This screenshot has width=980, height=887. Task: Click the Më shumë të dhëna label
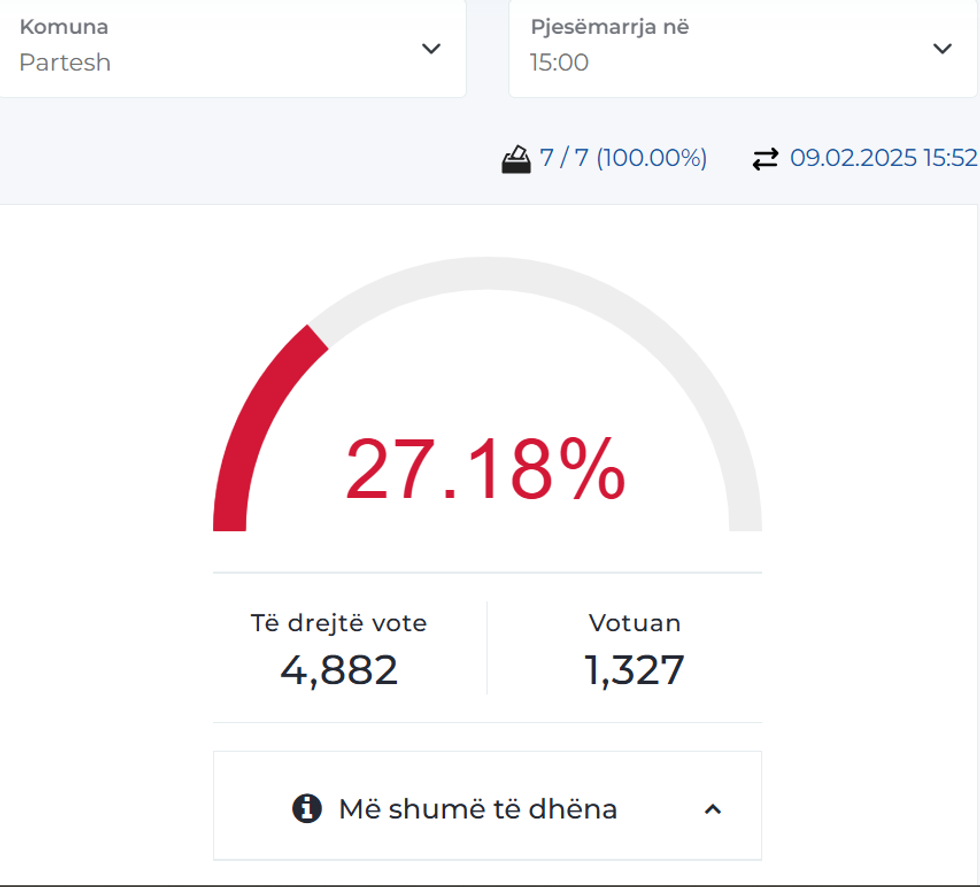point(477,809)
